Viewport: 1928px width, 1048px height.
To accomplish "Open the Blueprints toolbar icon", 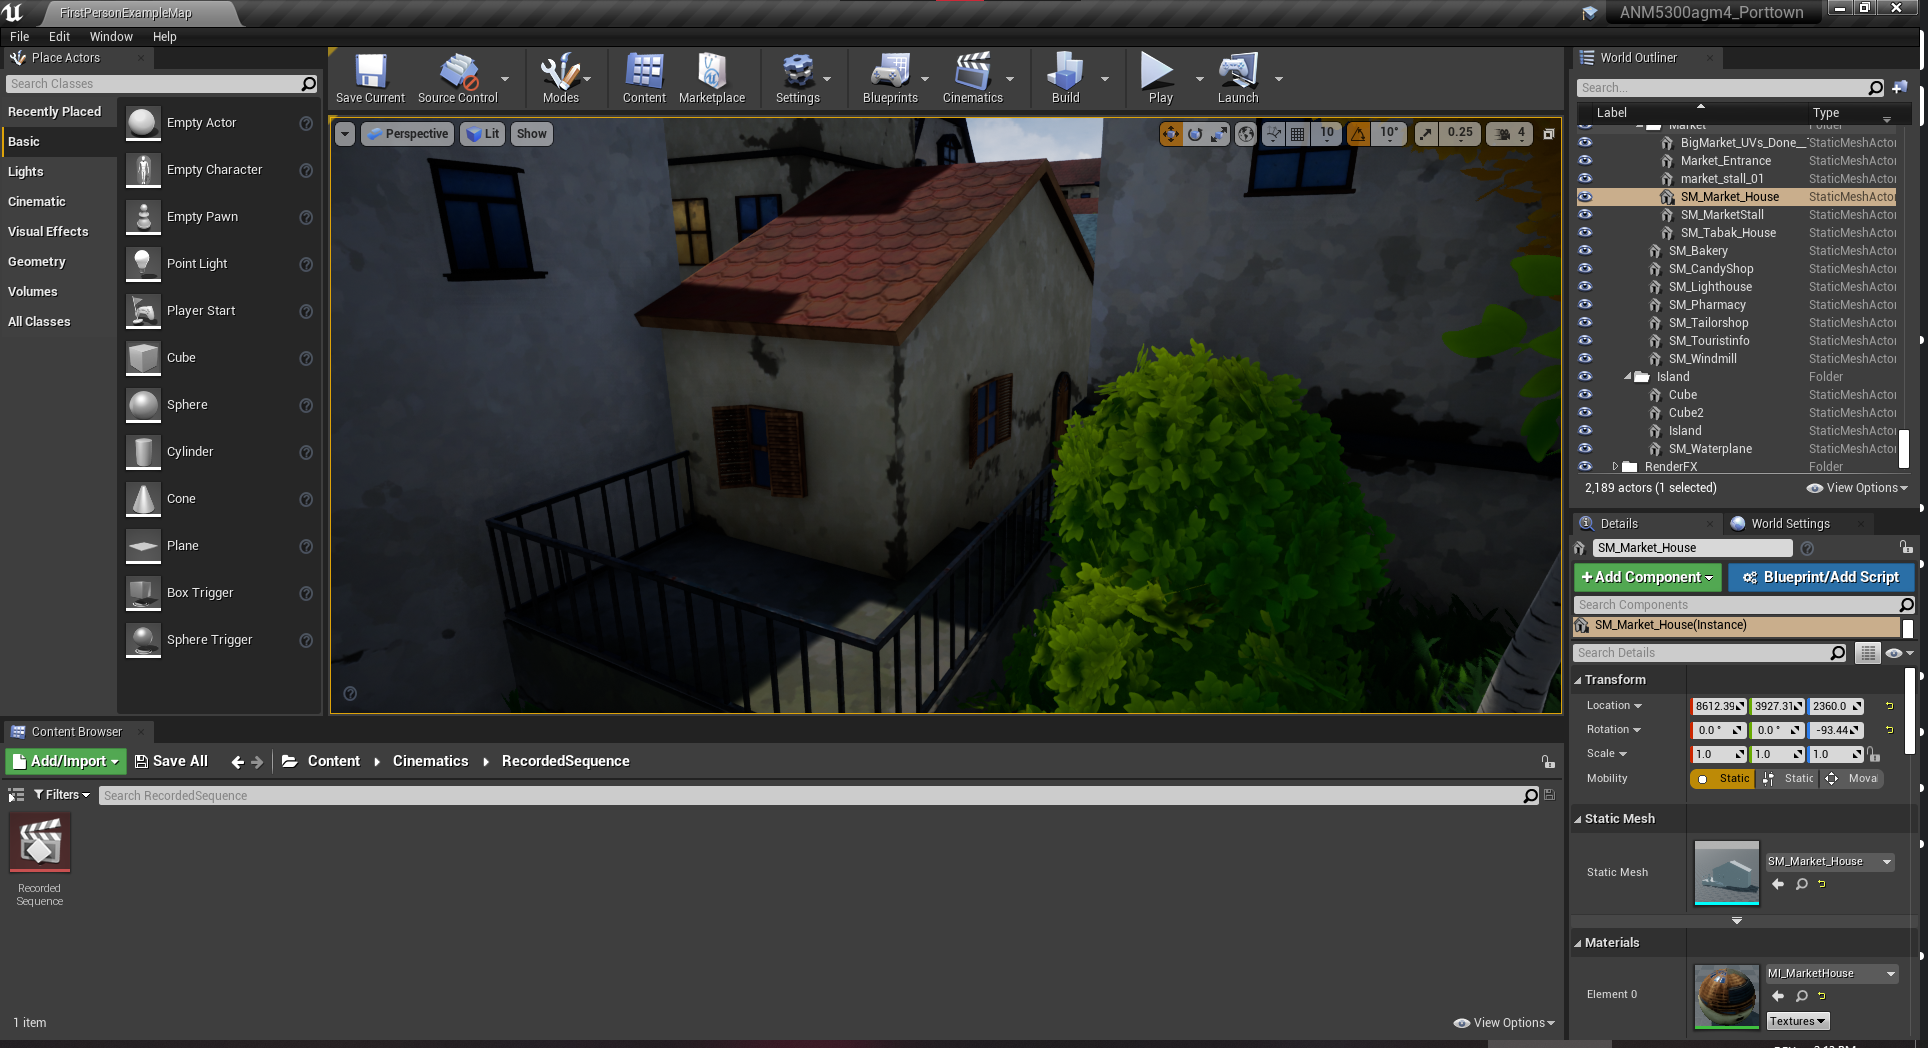I will tap(890, 78).
